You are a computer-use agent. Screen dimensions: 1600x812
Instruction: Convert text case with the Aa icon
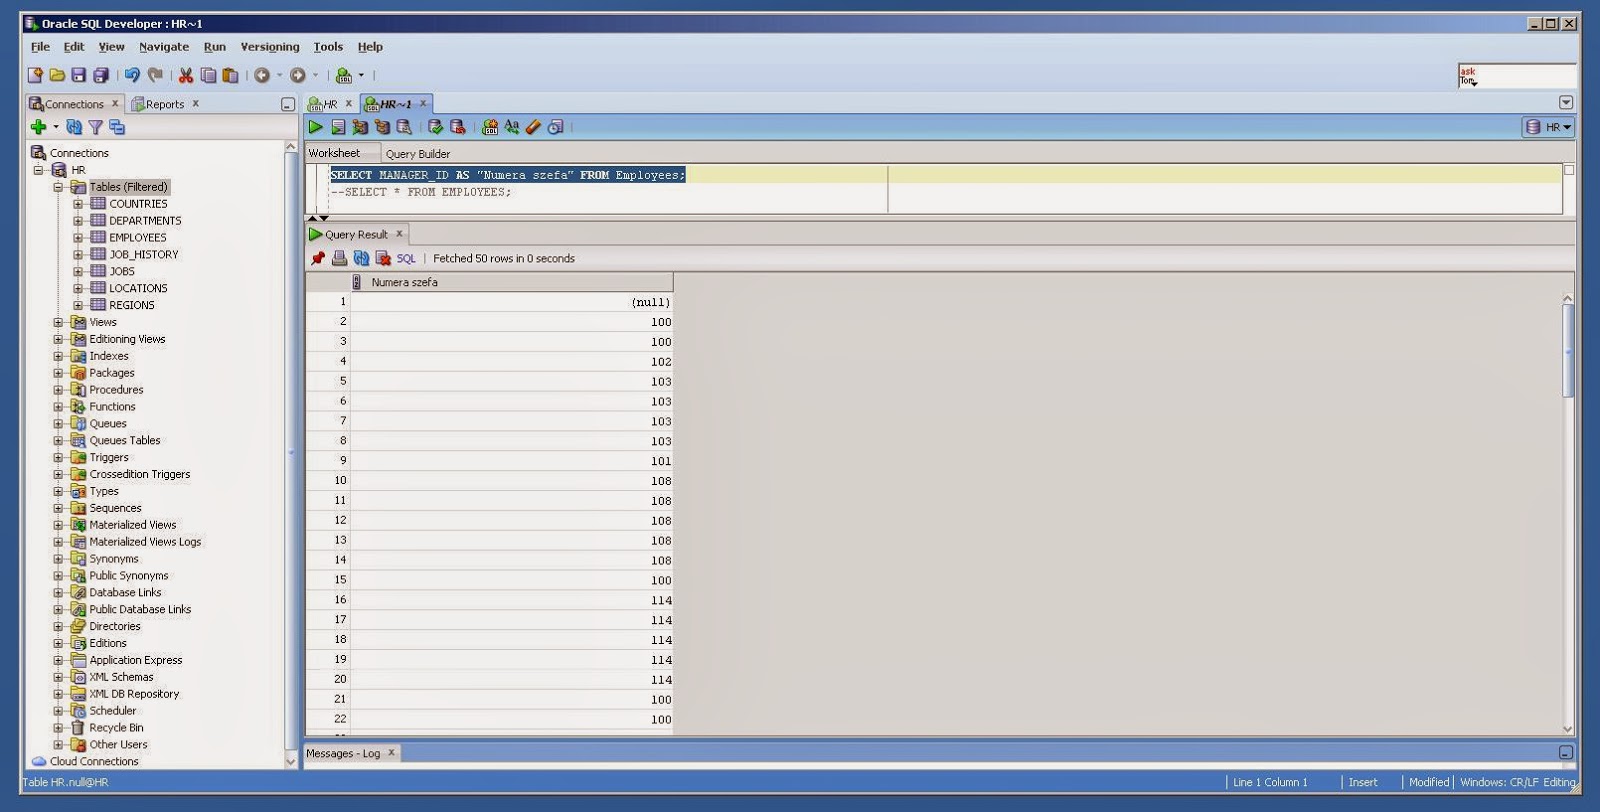tap(512, 127)
